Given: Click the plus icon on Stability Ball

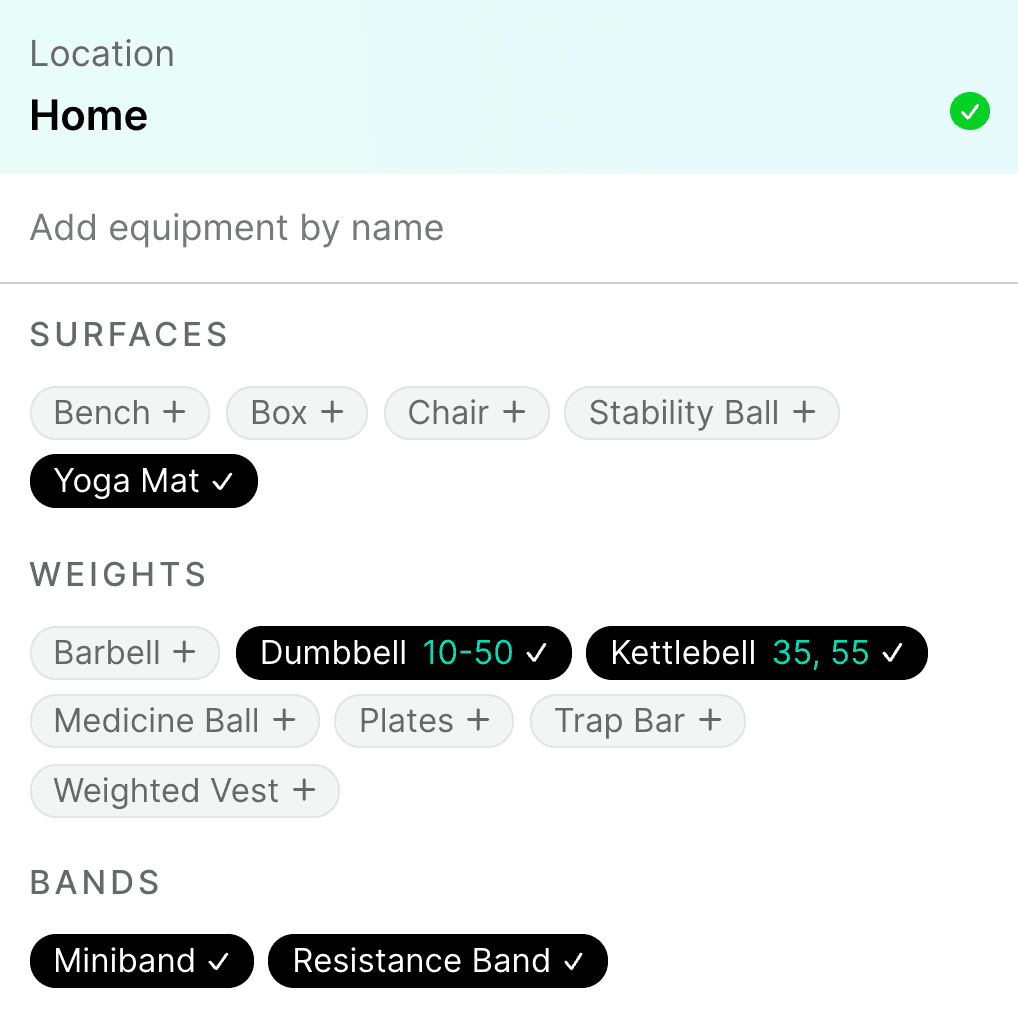Looking at the screenshot, I should click(x=804, y=412).
